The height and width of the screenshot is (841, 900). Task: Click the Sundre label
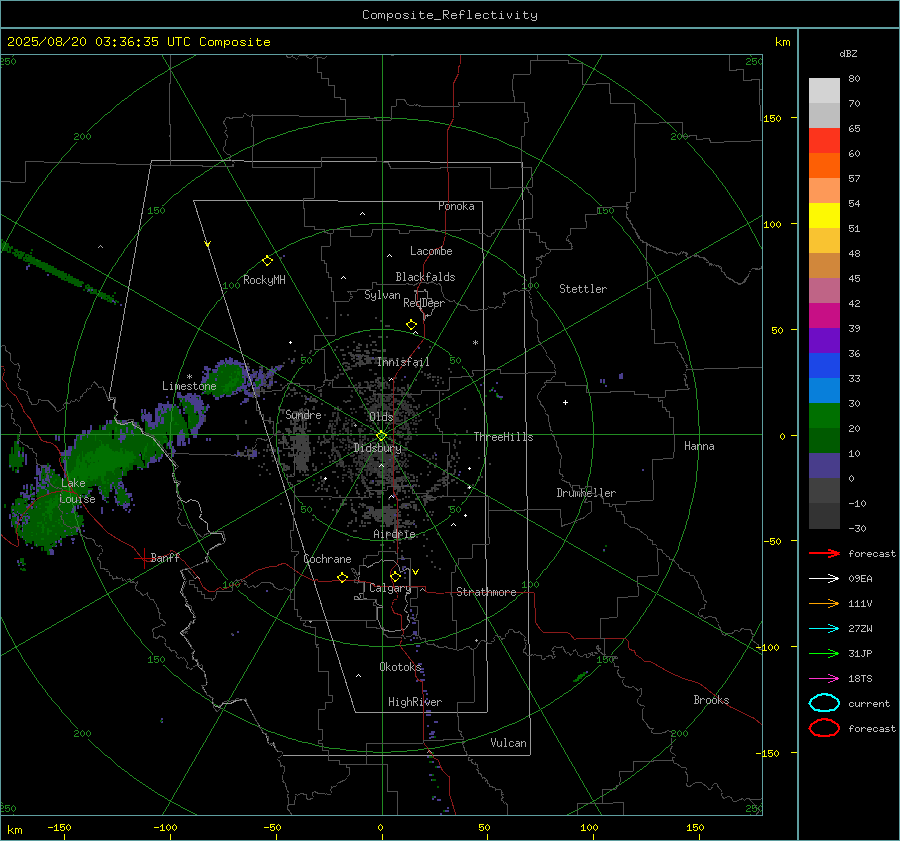[x=303, y=415]
